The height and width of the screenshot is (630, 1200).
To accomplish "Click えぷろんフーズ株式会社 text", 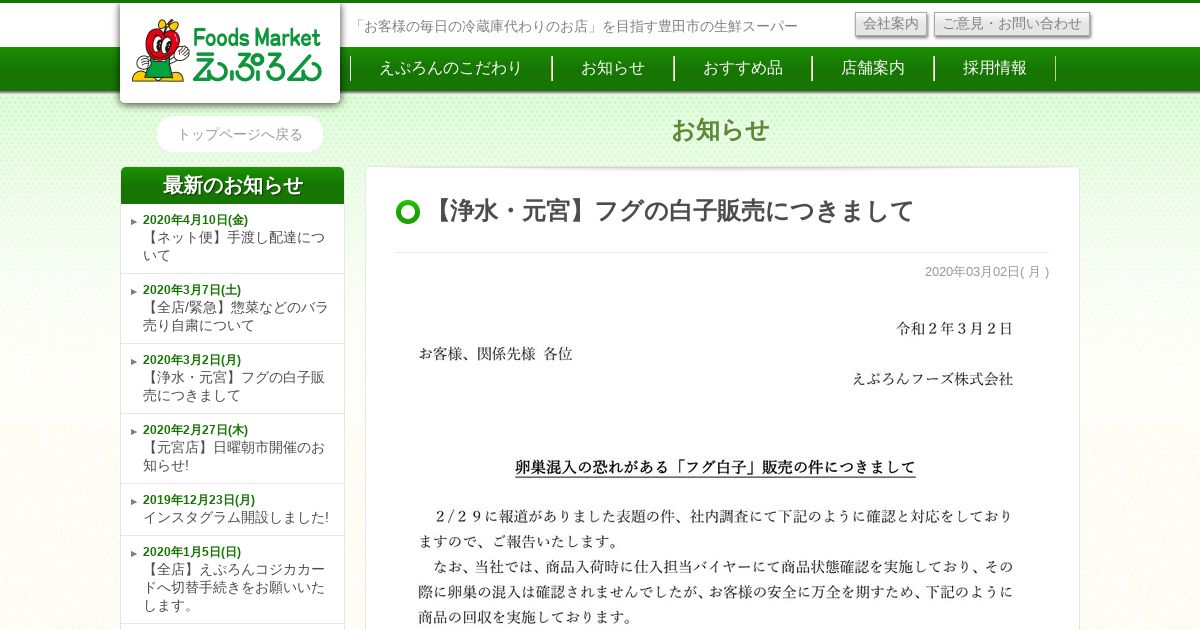I will tap(933, 379).
